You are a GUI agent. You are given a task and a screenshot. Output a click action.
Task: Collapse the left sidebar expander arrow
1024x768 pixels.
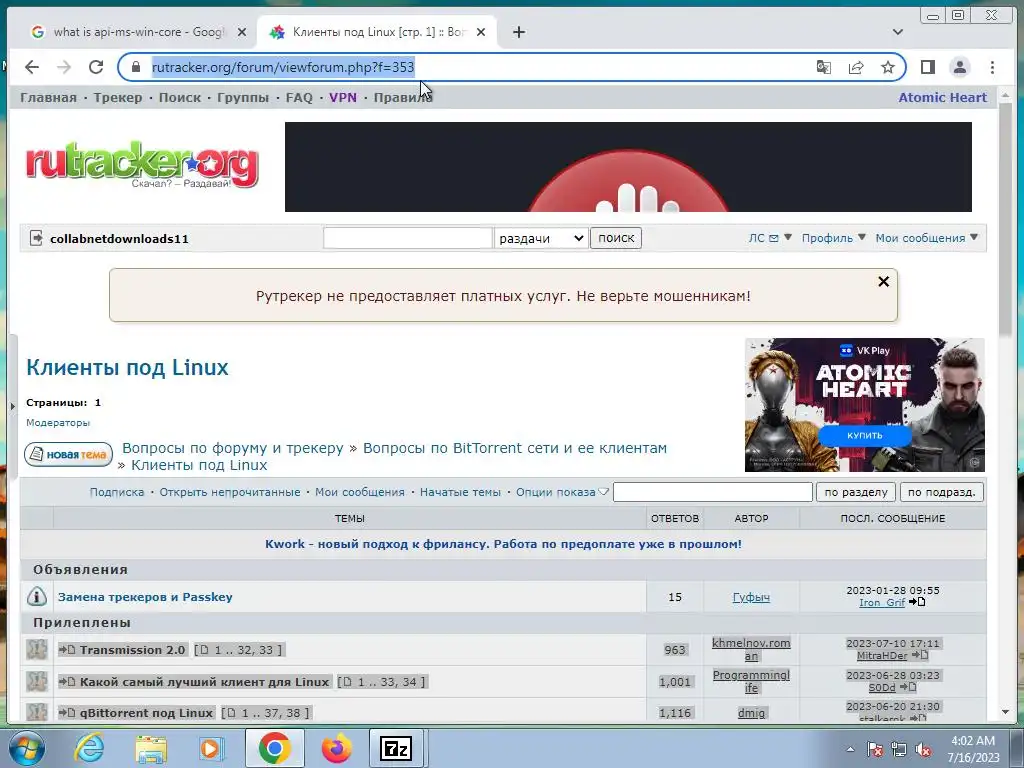click(12, 406)
